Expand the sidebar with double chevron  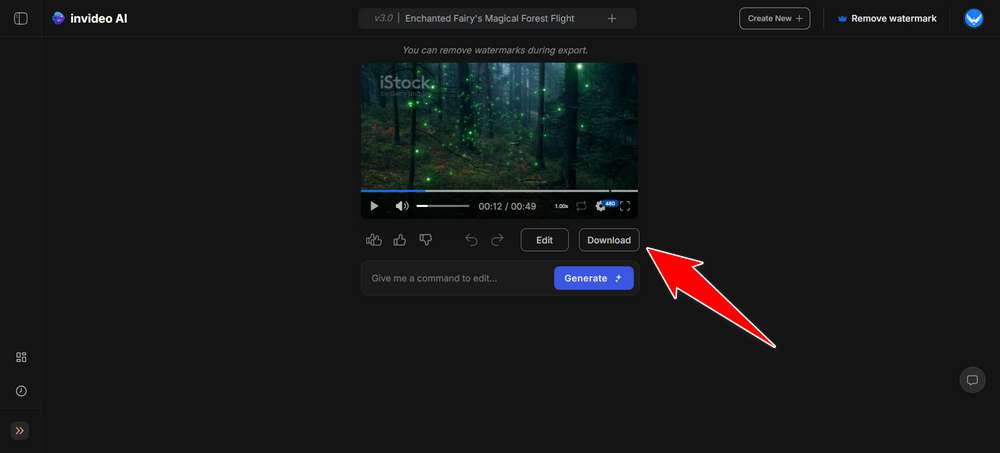20,431
